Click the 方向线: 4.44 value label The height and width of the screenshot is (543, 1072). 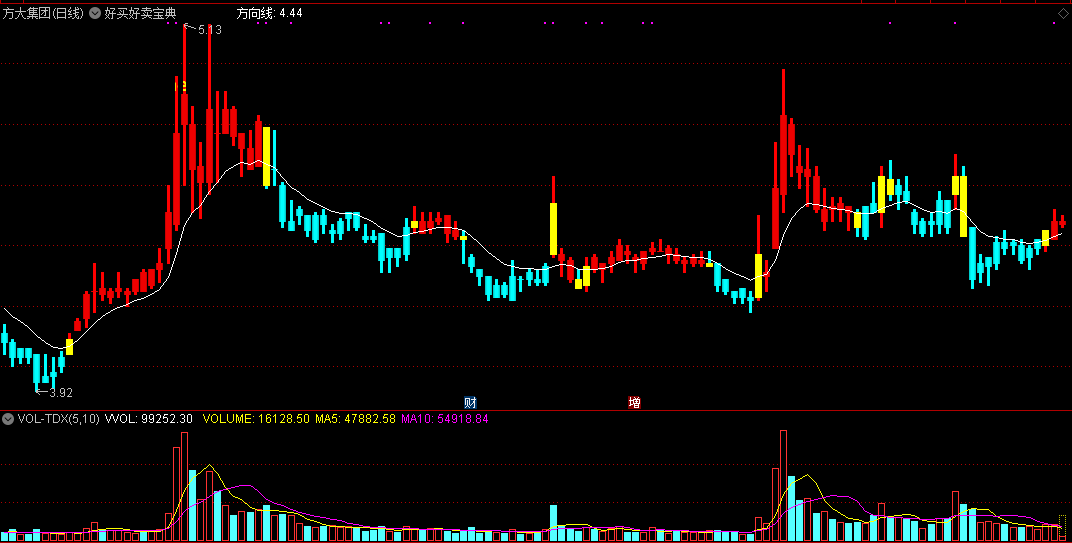269,13
